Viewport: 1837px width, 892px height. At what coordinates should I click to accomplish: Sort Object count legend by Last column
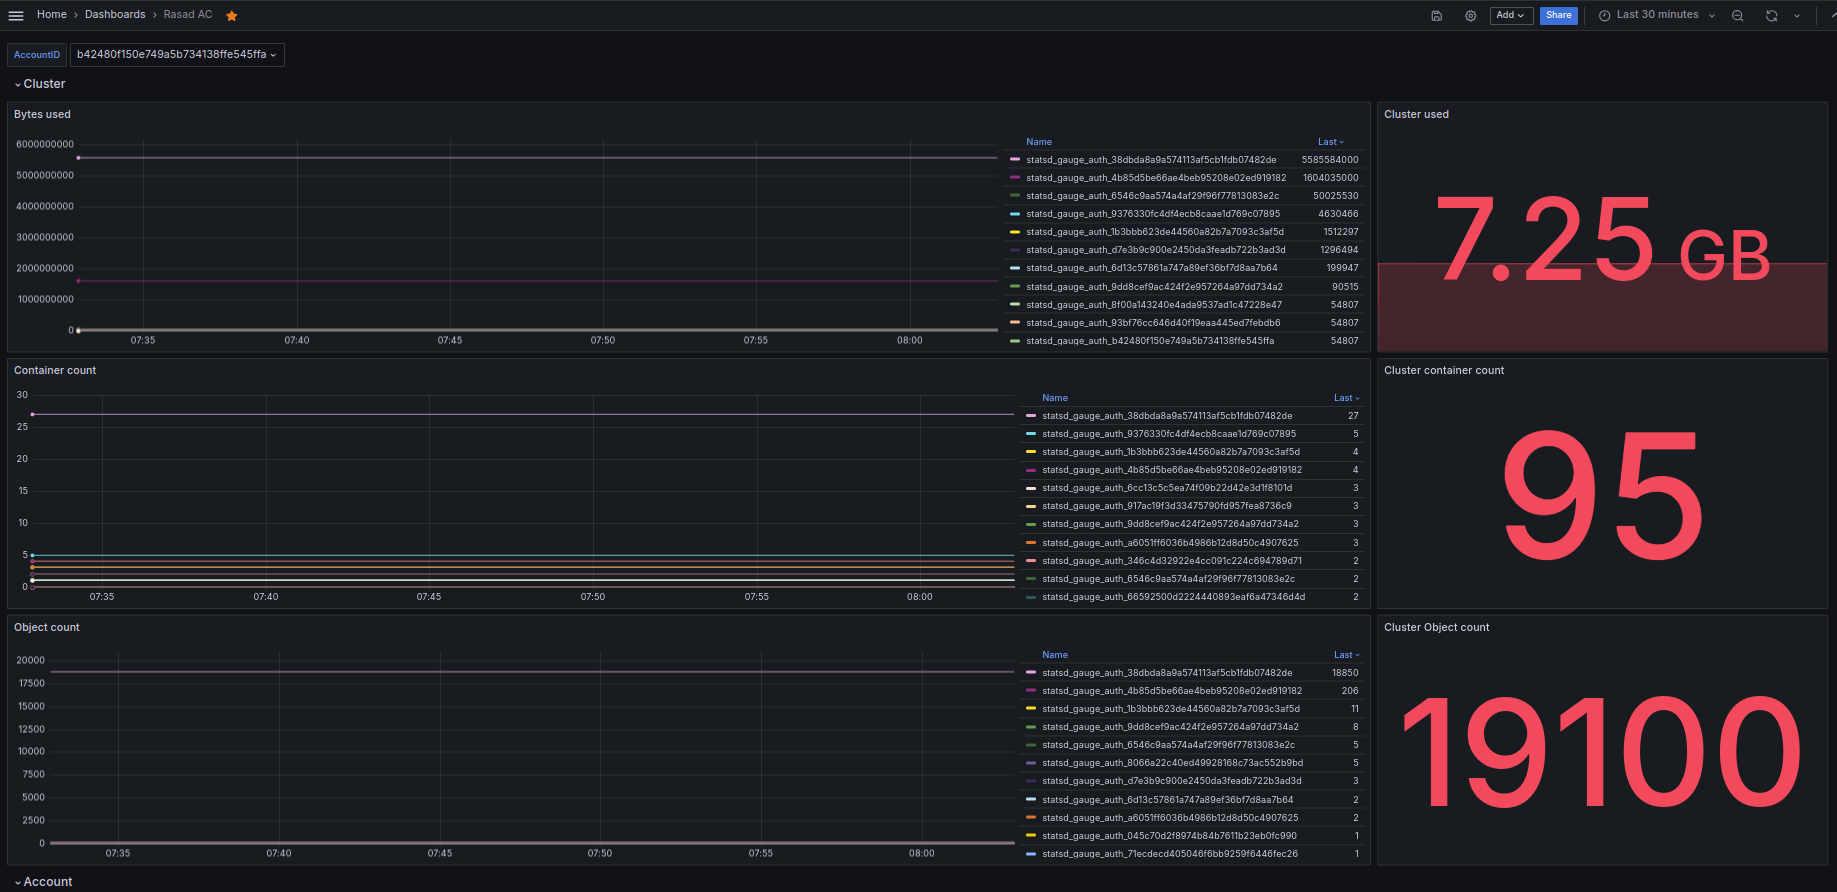[1346, 655]
